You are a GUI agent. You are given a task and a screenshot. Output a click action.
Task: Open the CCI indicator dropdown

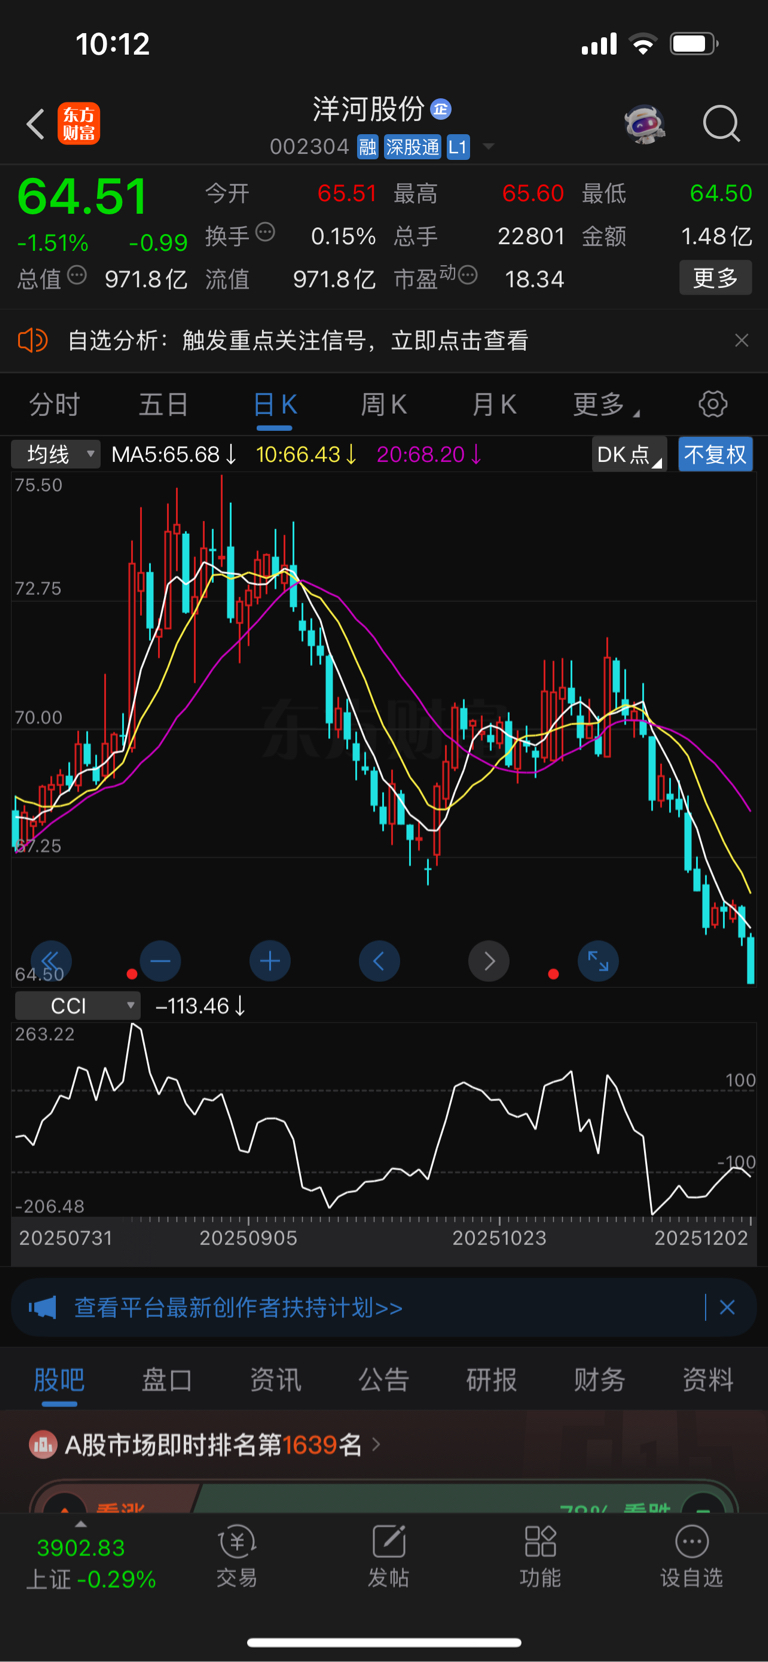click(x=77, y=1006)
